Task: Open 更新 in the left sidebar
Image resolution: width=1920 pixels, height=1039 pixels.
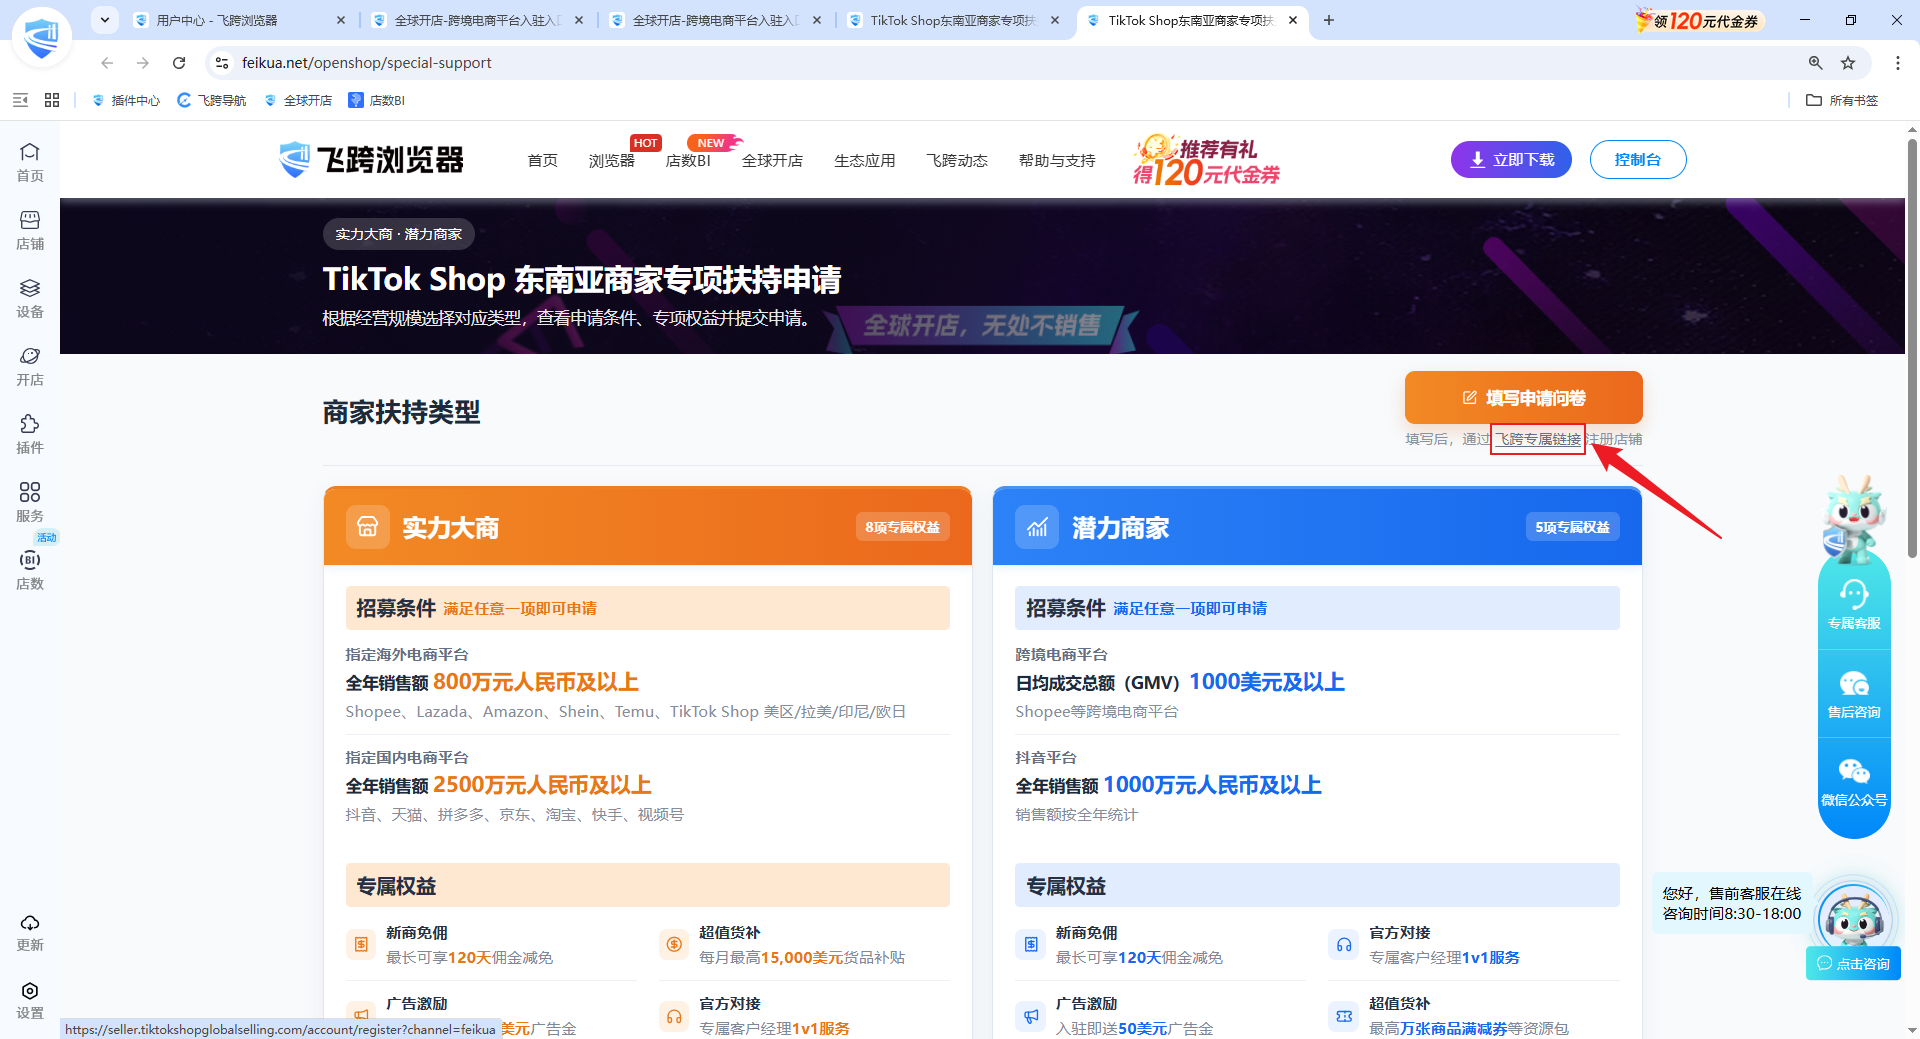Action: [x=30, y=933]
